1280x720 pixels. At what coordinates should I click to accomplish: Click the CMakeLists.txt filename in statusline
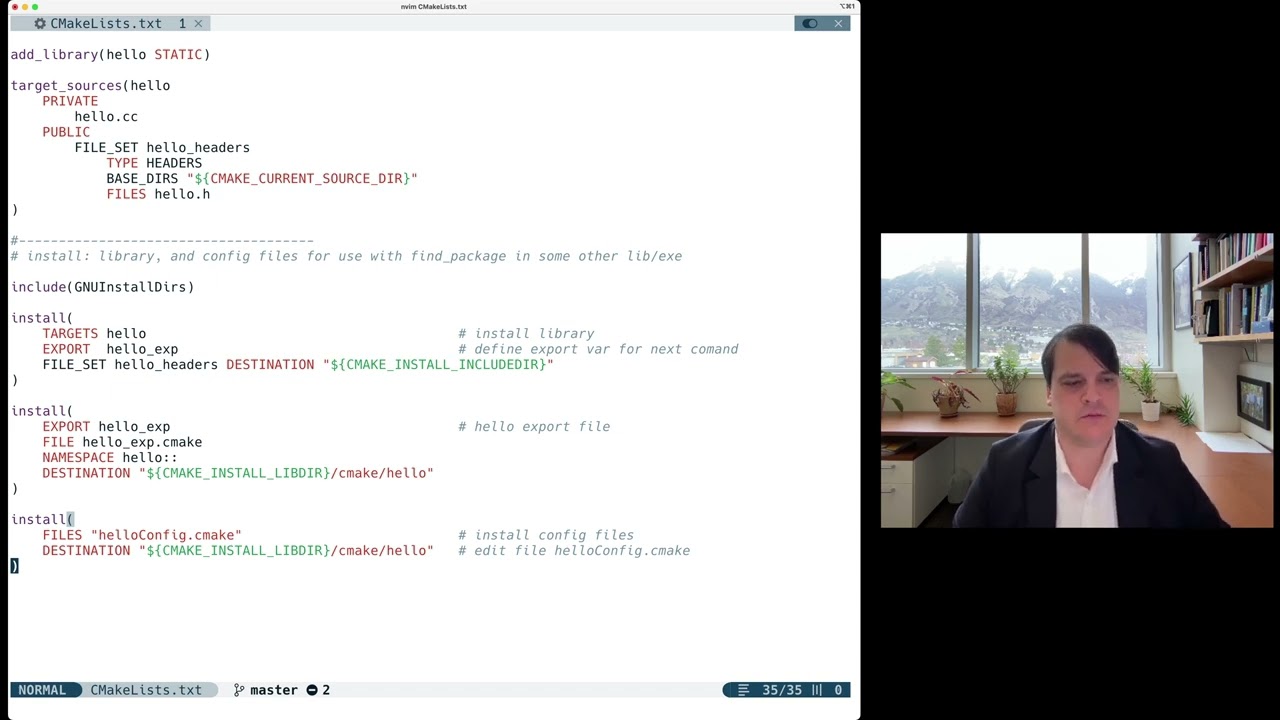146,690
